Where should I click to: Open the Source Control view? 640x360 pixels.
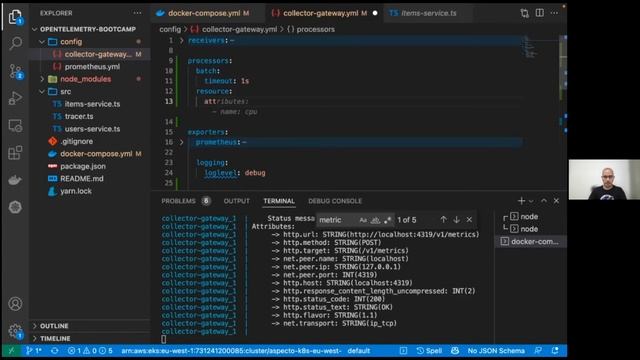click(15, 71)
